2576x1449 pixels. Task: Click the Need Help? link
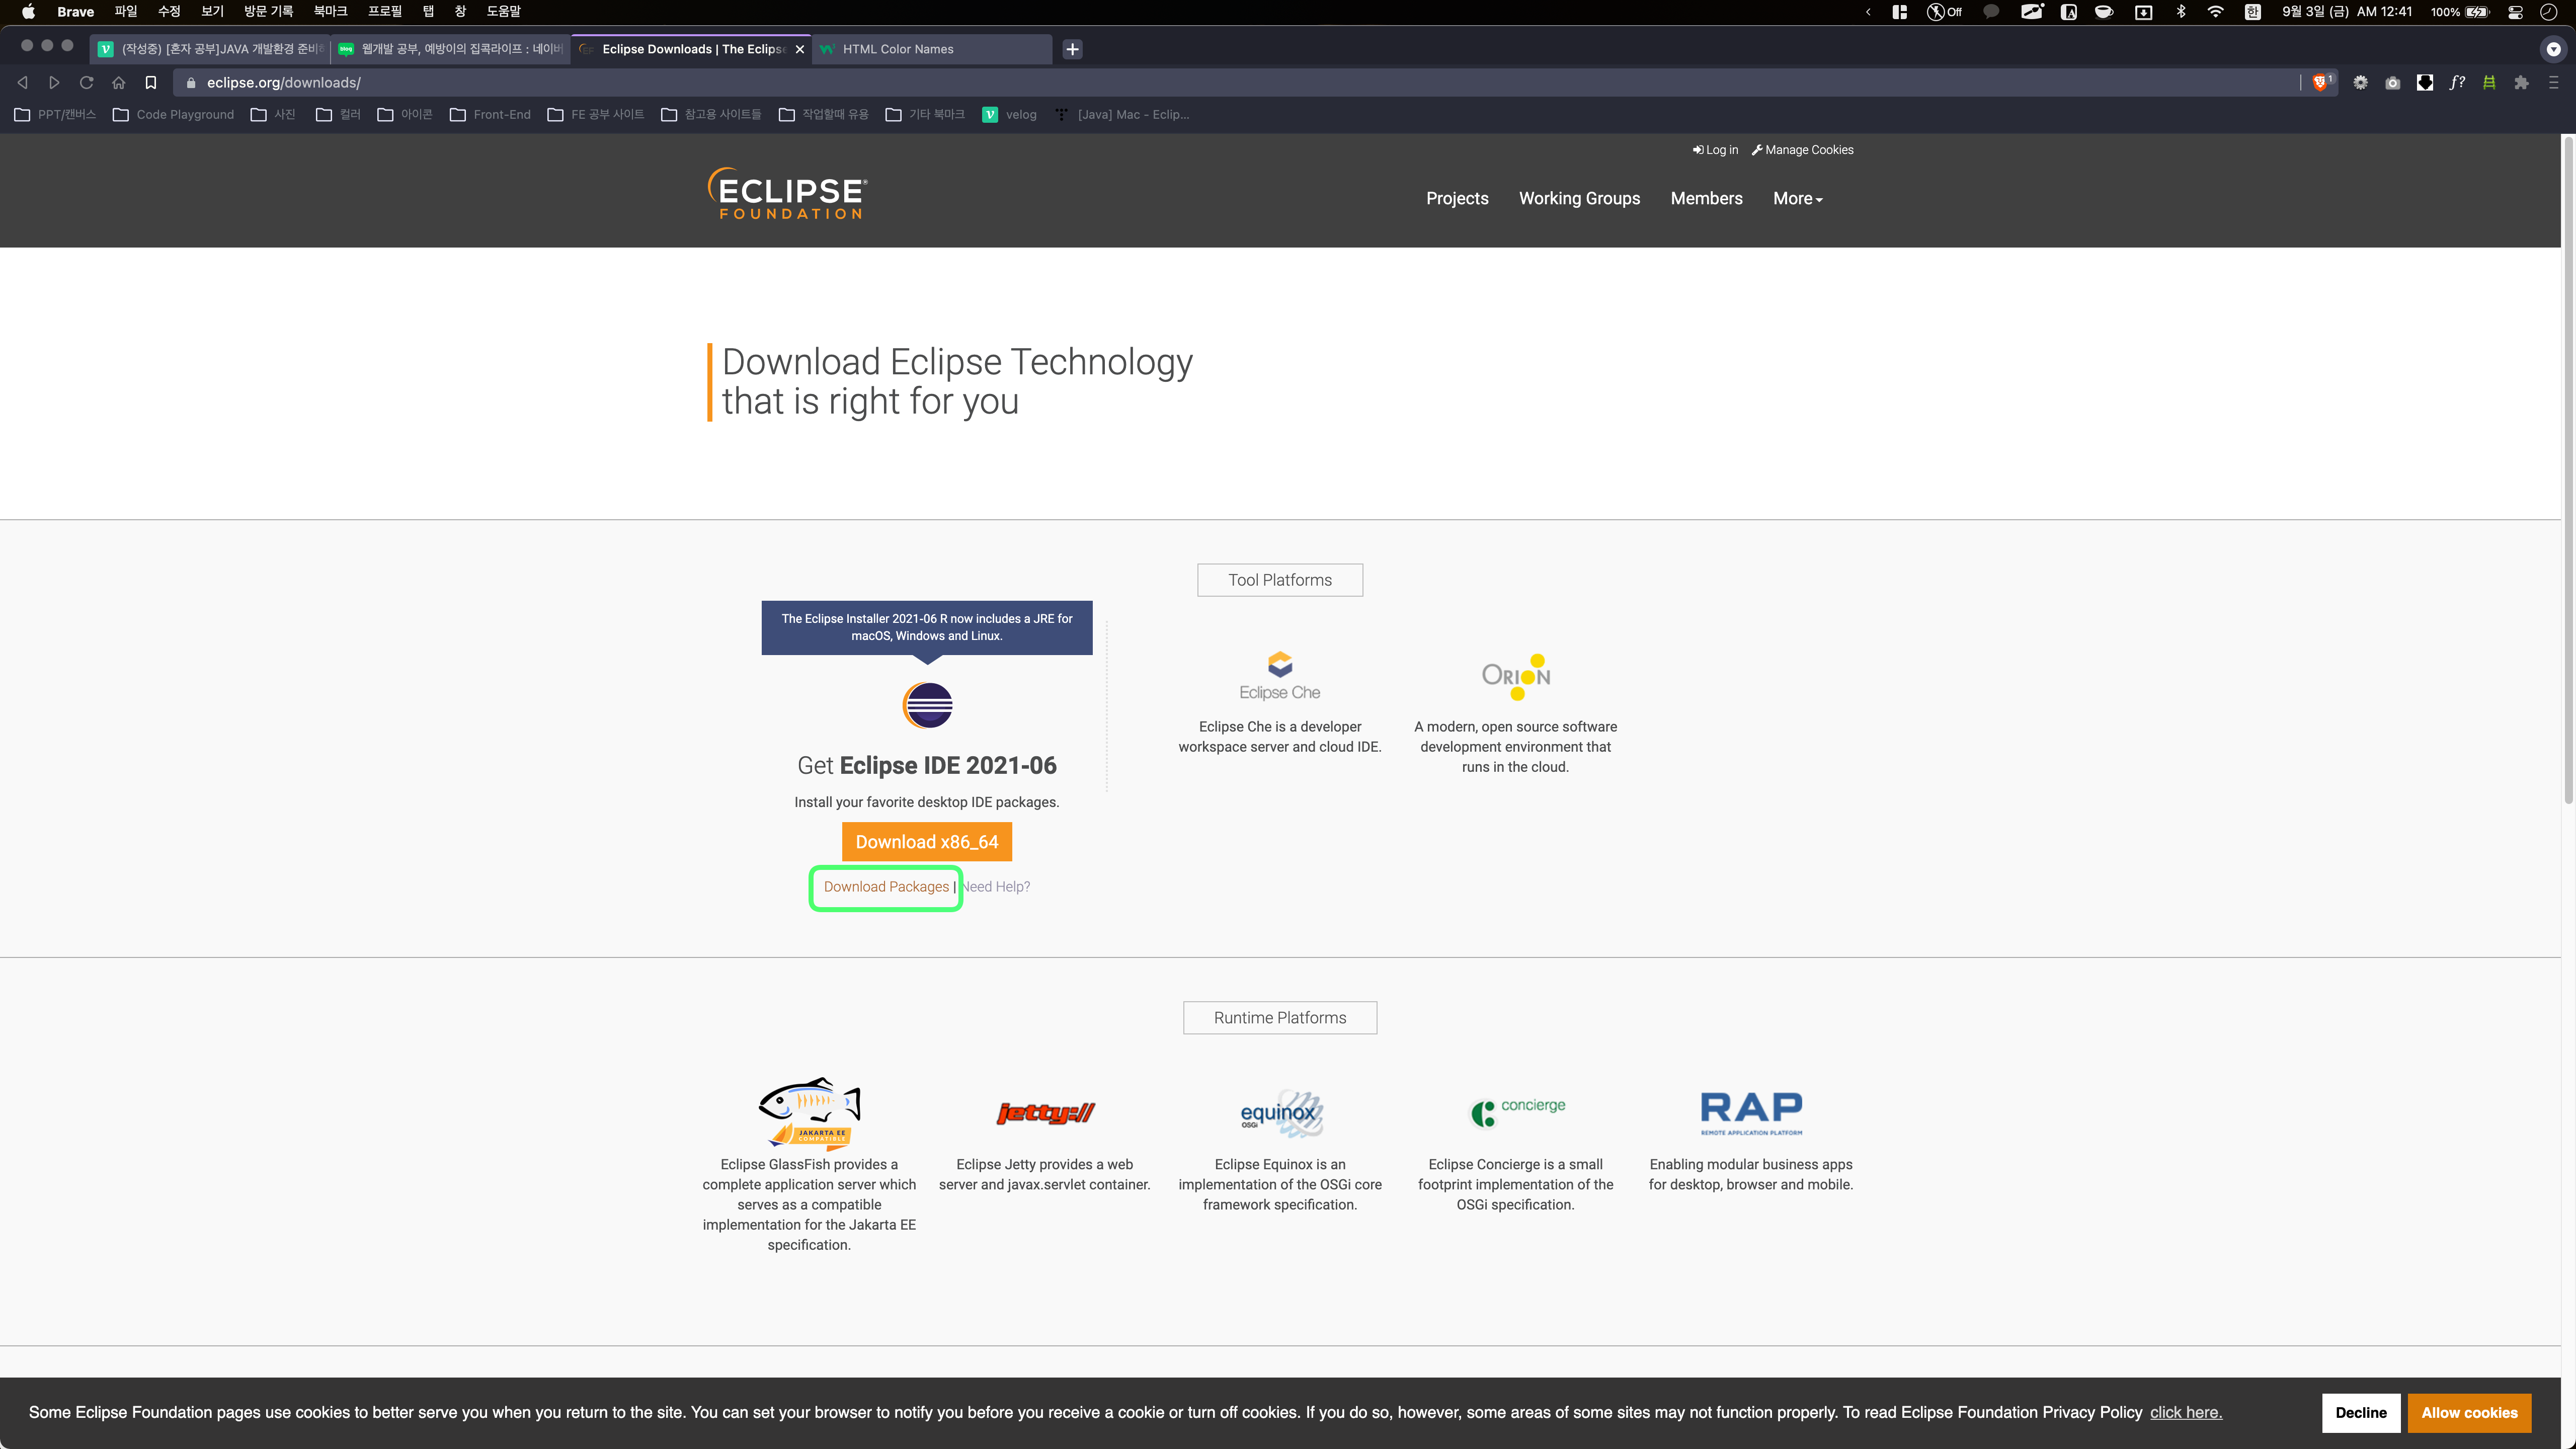(x=995, y=886)
